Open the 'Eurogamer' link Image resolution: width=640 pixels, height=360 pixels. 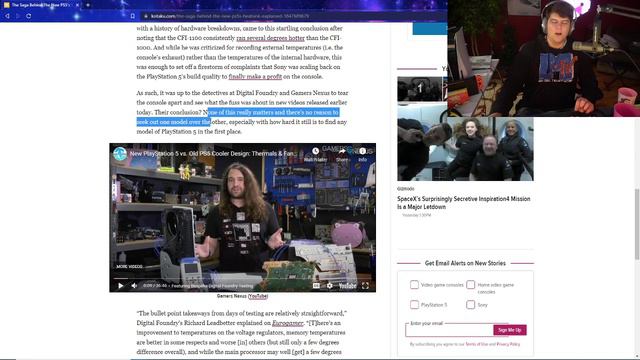point(287,323)
